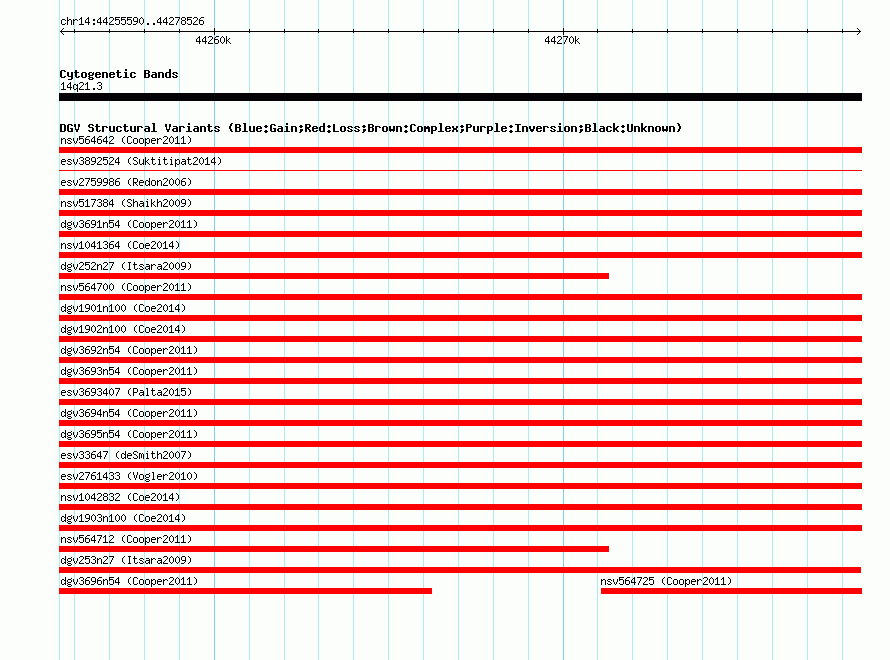This screenshot has height=660, width=890.
Task: Select the esv2759986 (Redon2006) variant label
Action: (x=126, y=182)
